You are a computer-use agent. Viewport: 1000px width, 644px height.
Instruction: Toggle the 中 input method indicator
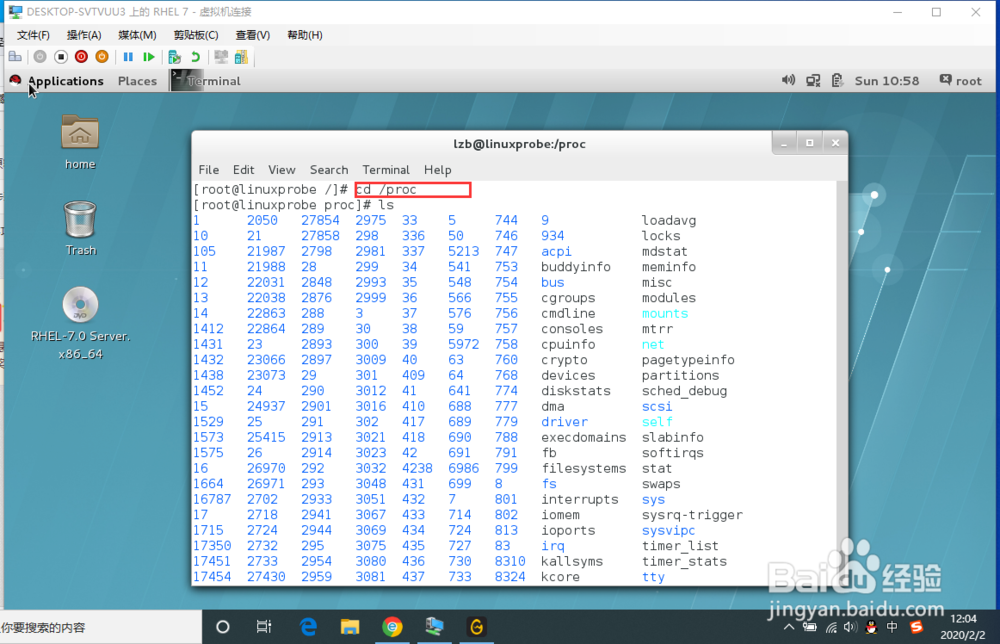click(892, 627)
